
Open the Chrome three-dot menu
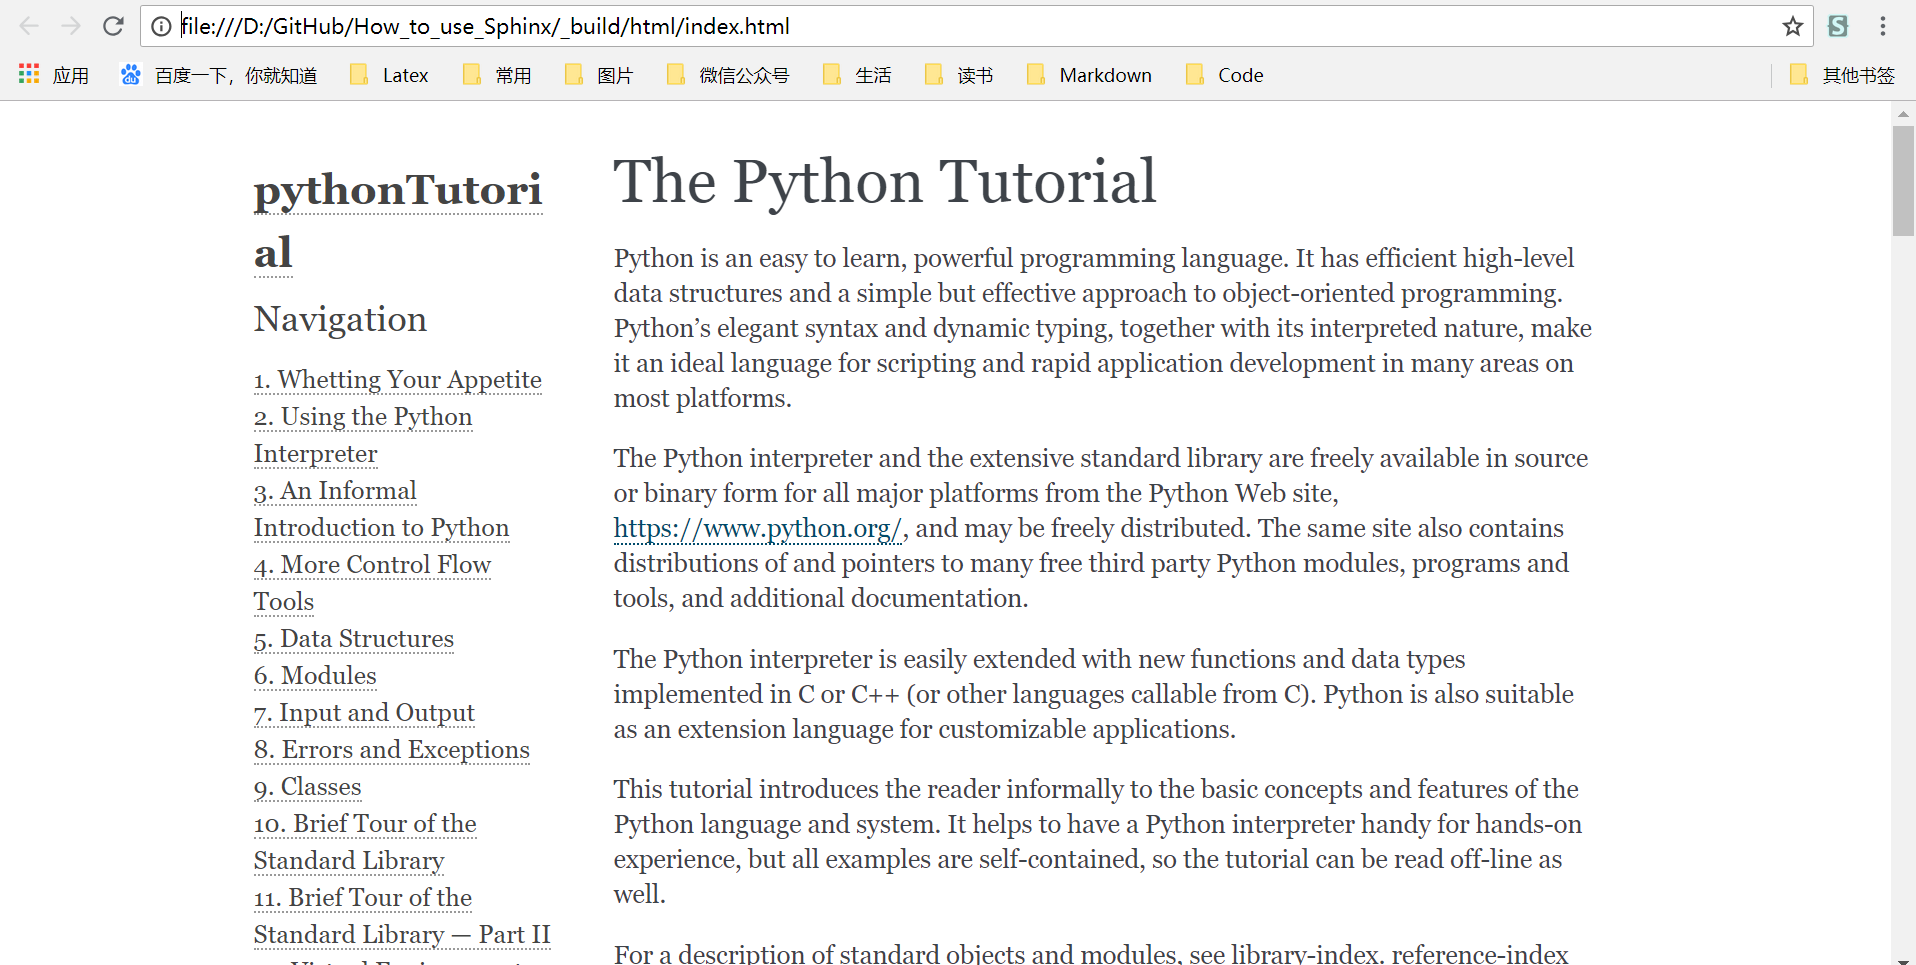coord(1883,26)
